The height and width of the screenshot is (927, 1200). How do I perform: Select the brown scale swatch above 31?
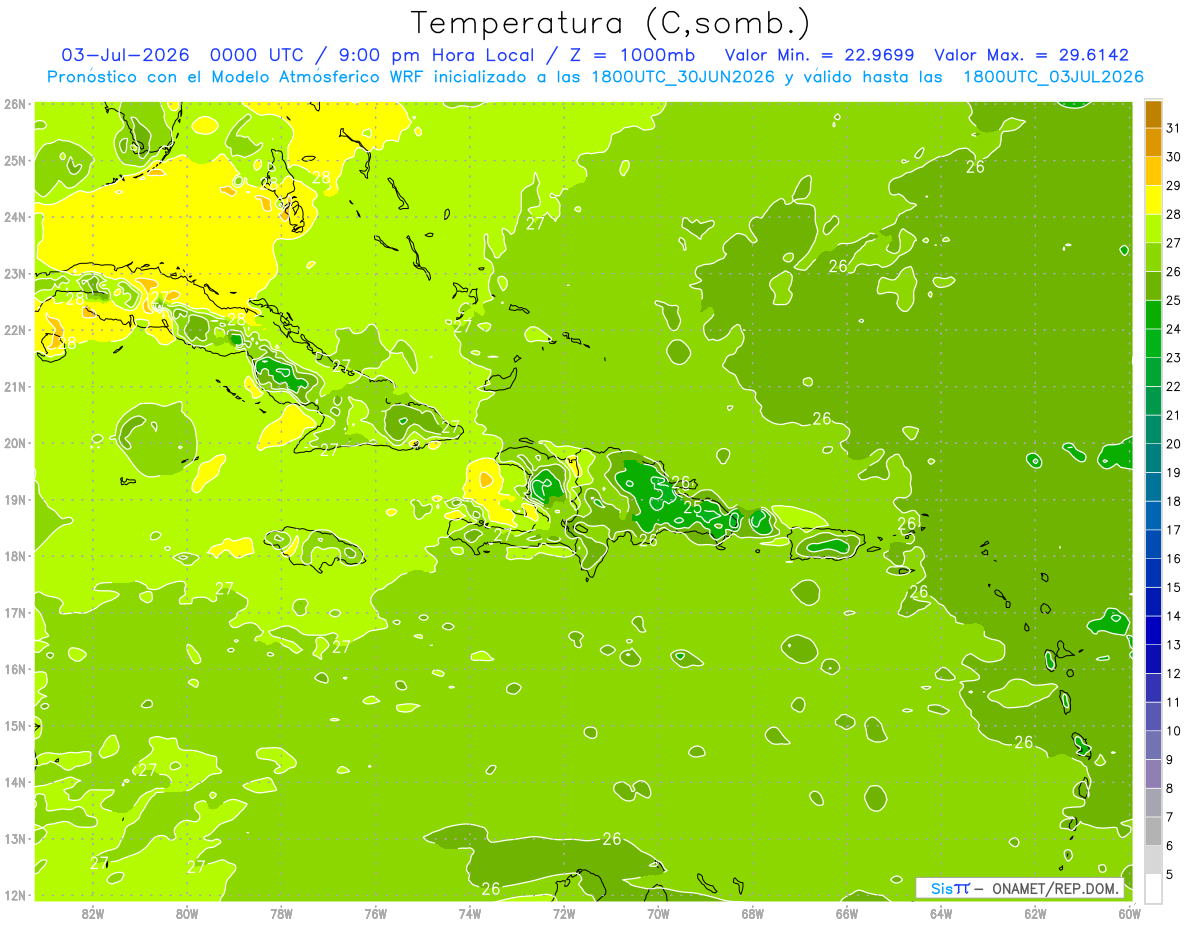click(1153, 114)
